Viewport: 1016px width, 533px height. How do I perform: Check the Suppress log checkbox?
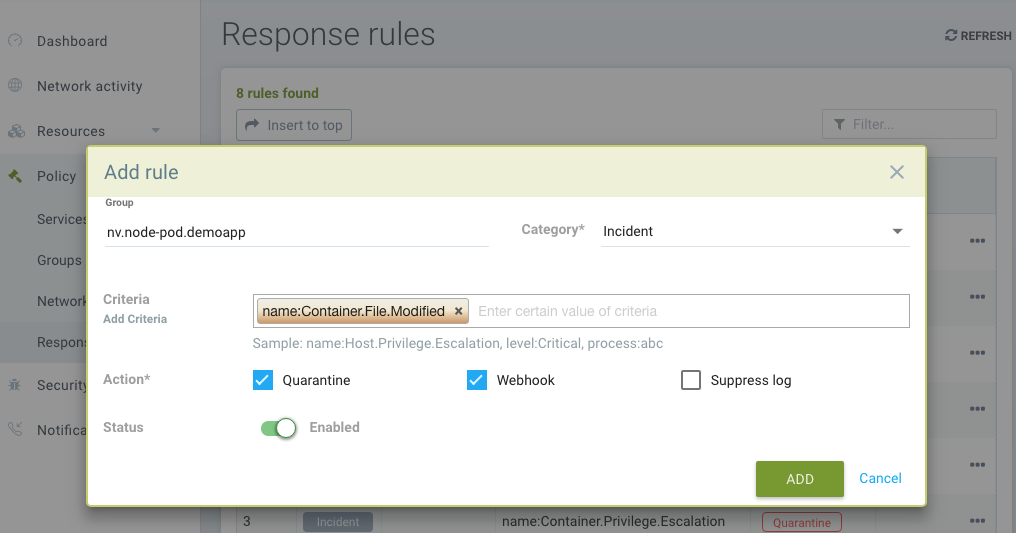click(691, 380)
